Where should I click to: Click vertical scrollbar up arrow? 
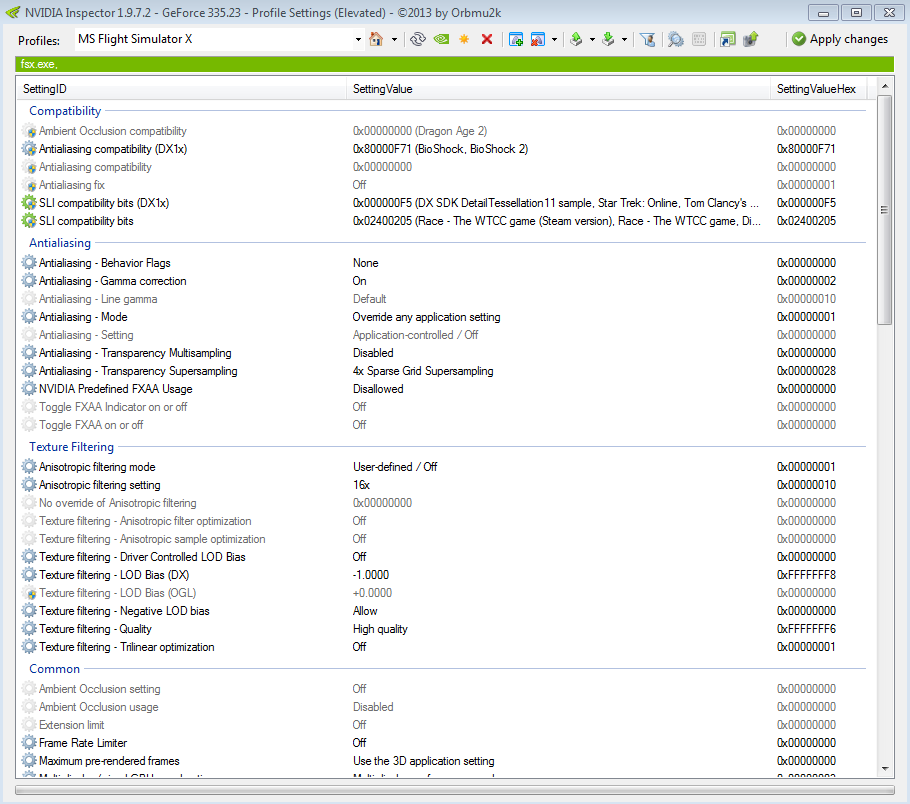pos(884,86)
